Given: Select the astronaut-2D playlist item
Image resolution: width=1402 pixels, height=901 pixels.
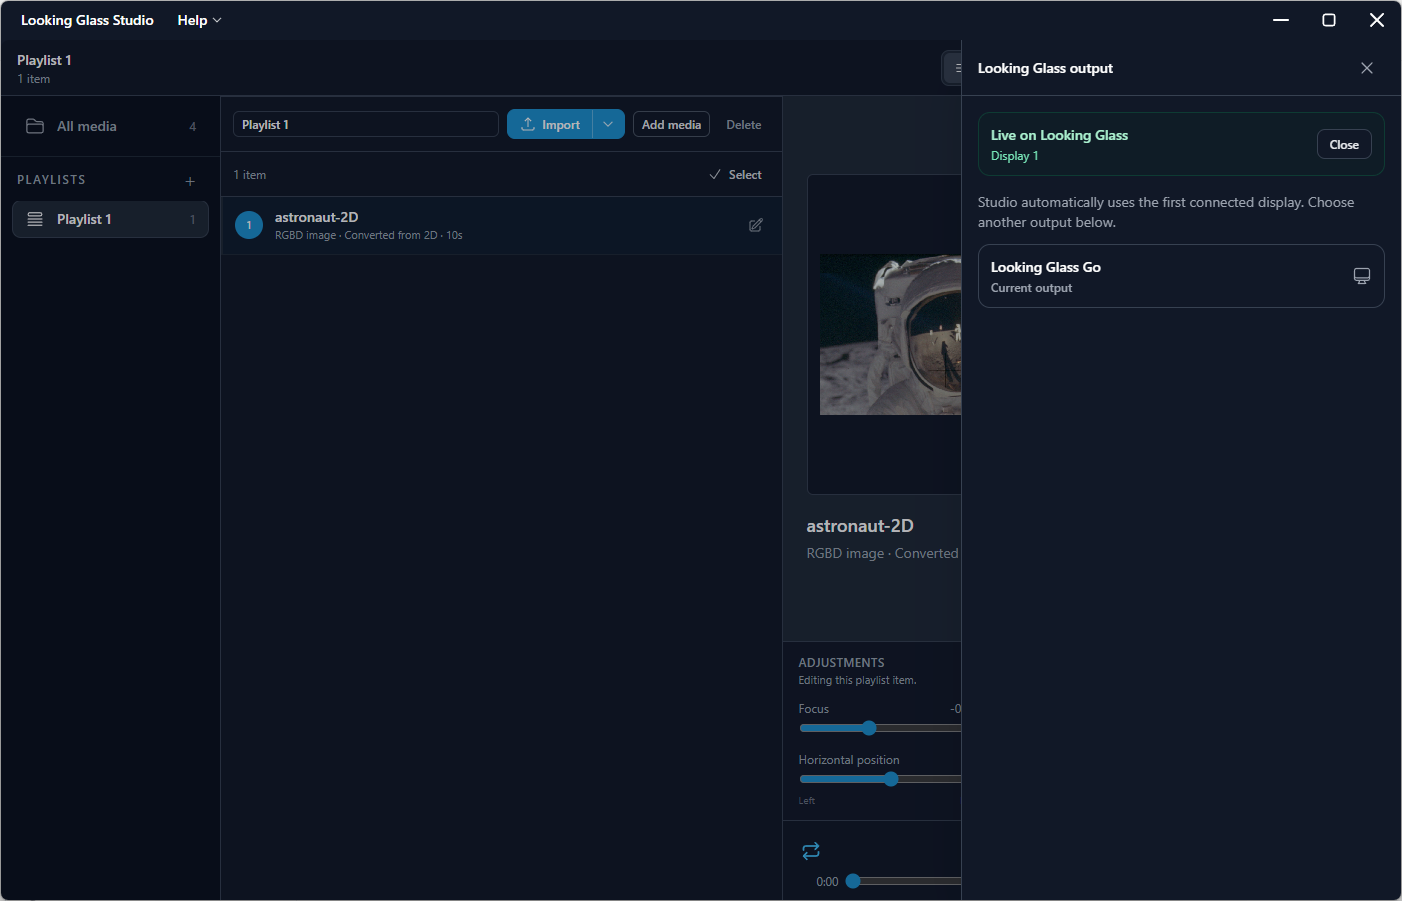Looking at the screenshot, I should point(501,225).
